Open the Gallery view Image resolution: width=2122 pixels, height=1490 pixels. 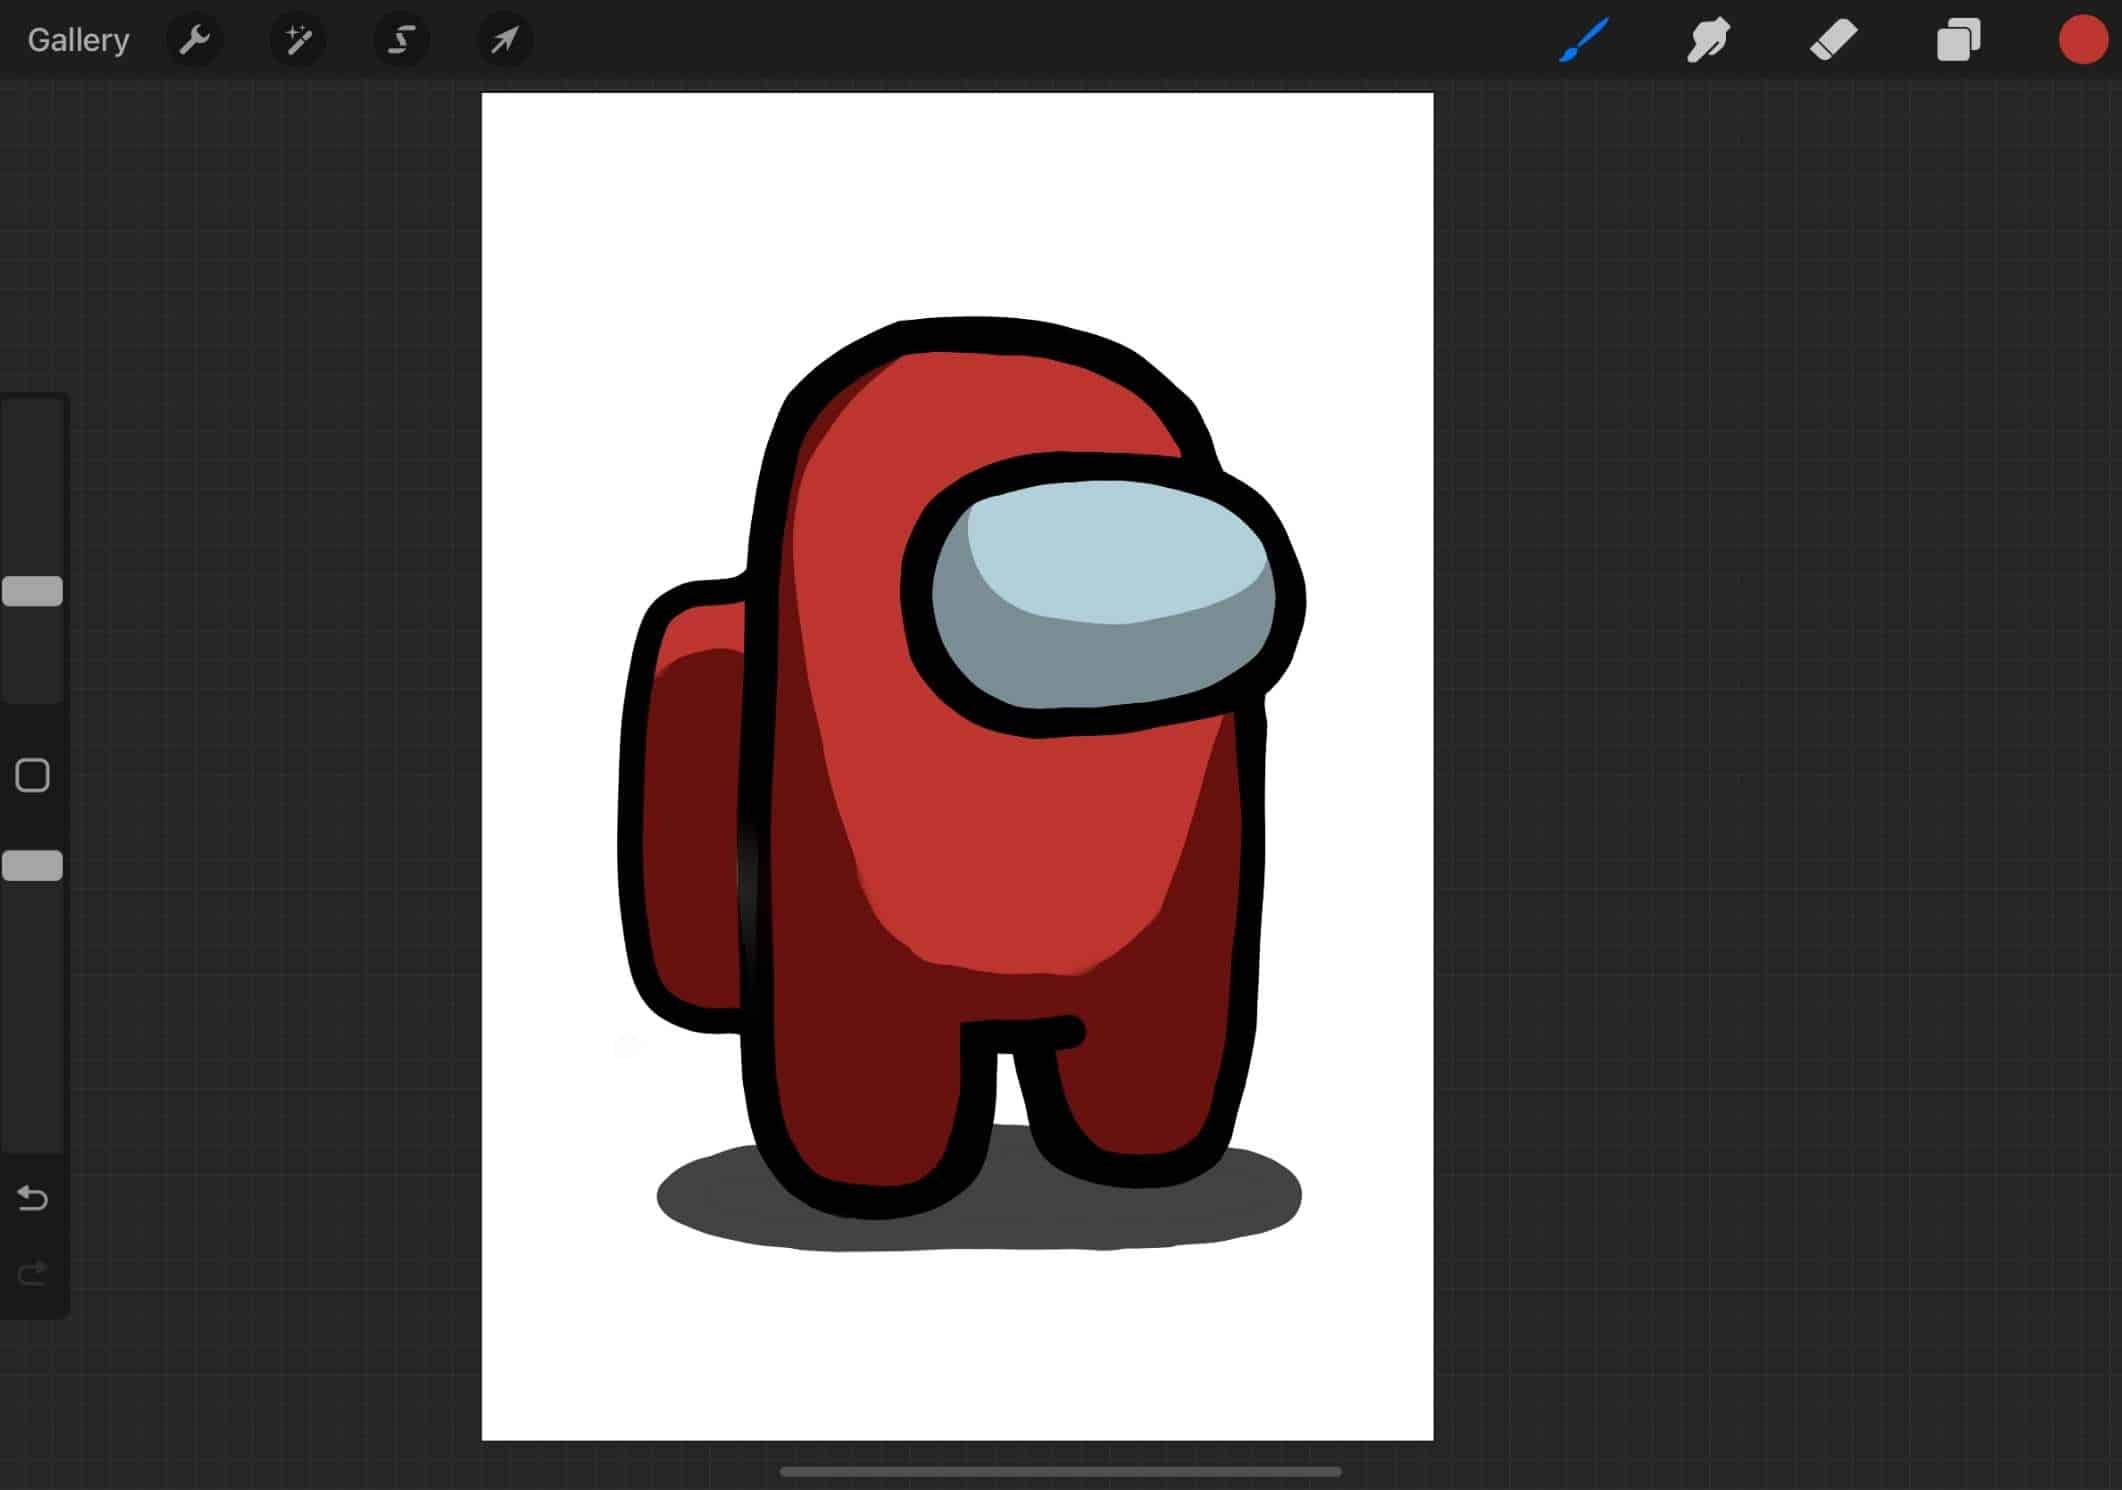coord(78,40)
